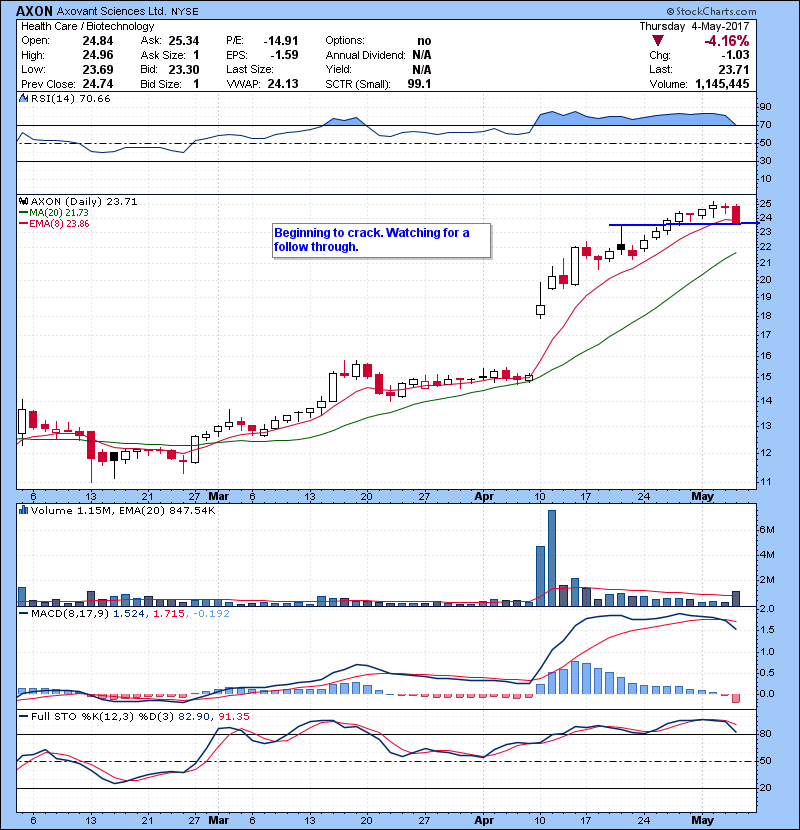Click the stochastic %D value 91.35
The image size is (800, 830).
tap(233, 716)
